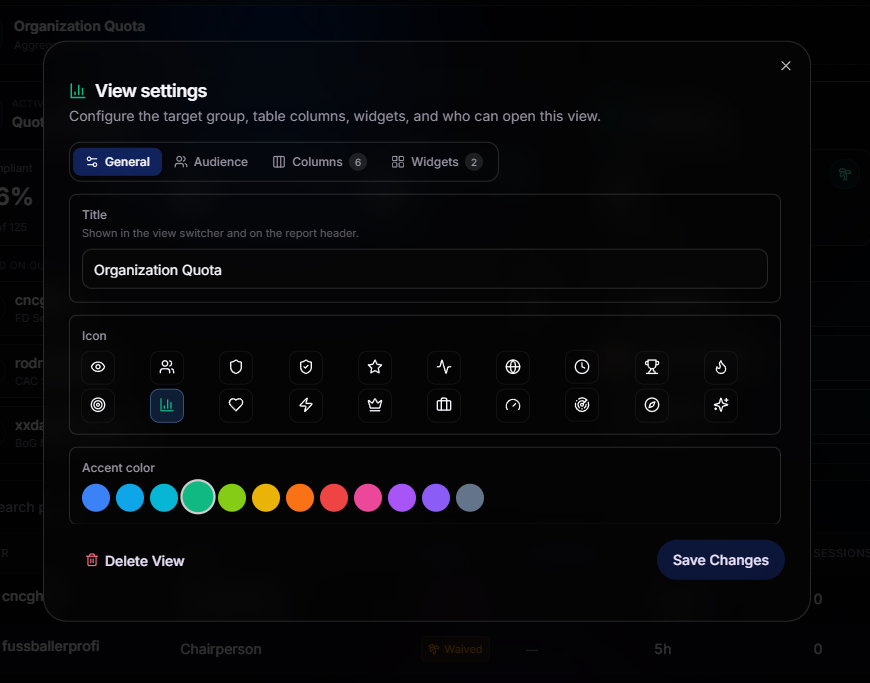Select the yellow accent color
This screenshot has height=683, width=870.
click(266, 498)
